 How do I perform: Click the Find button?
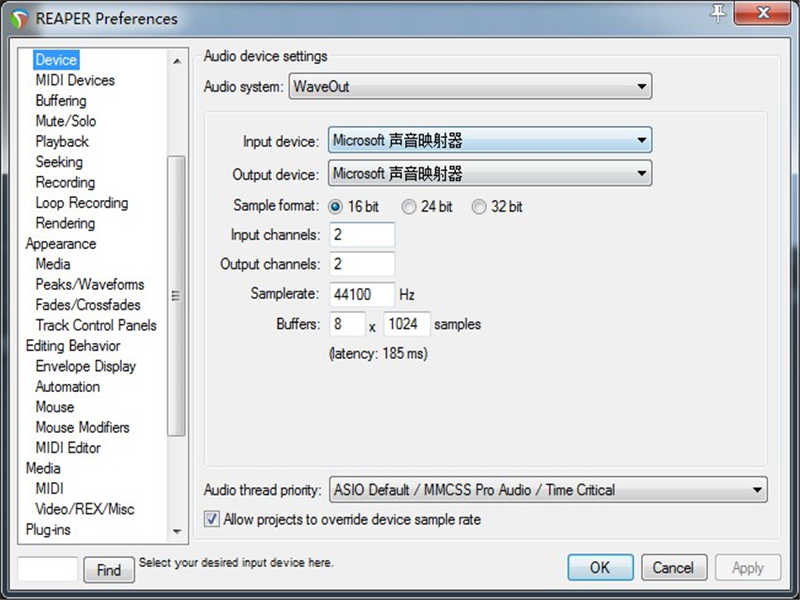pyautogui.click(x=109, y=570)
